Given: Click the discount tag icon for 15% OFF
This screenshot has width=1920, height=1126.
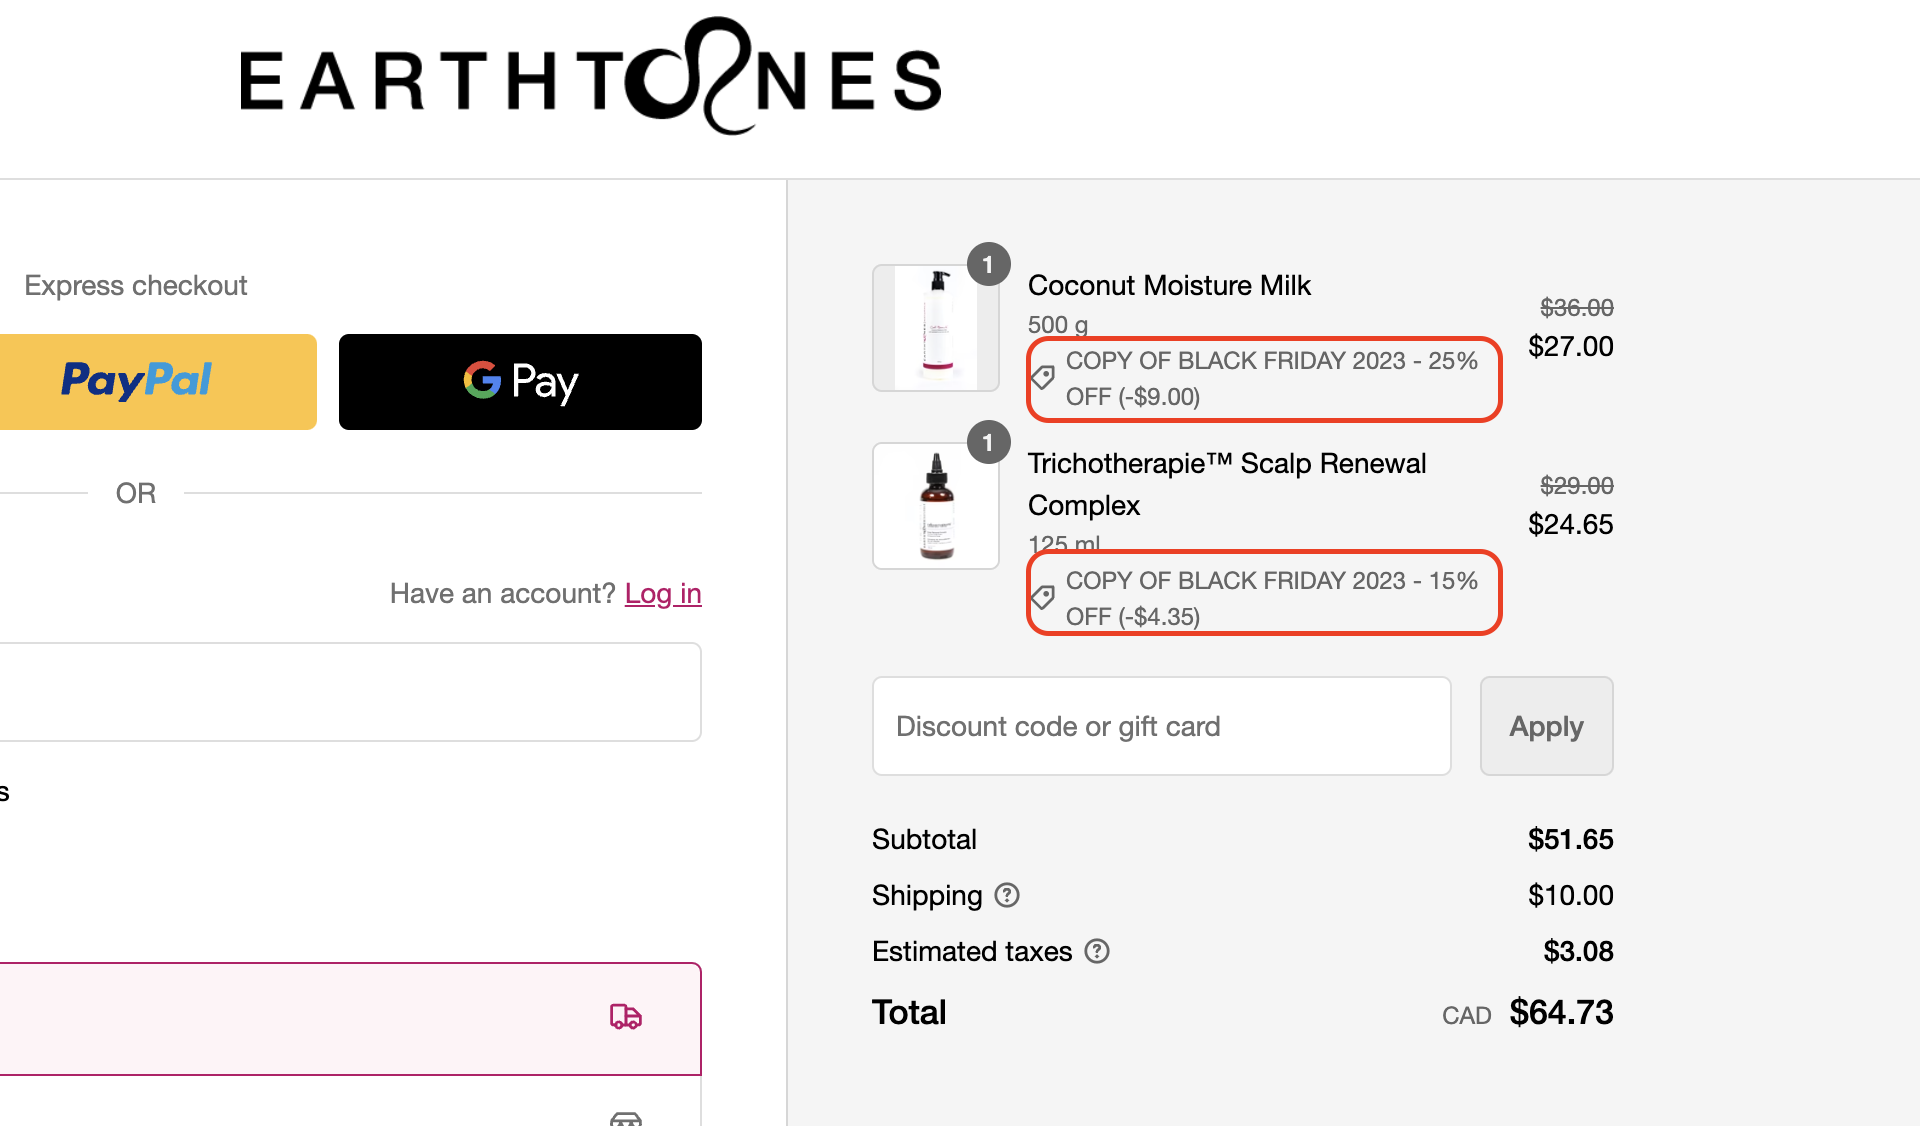Looking at the screenshot, I should coord(1043,597).
